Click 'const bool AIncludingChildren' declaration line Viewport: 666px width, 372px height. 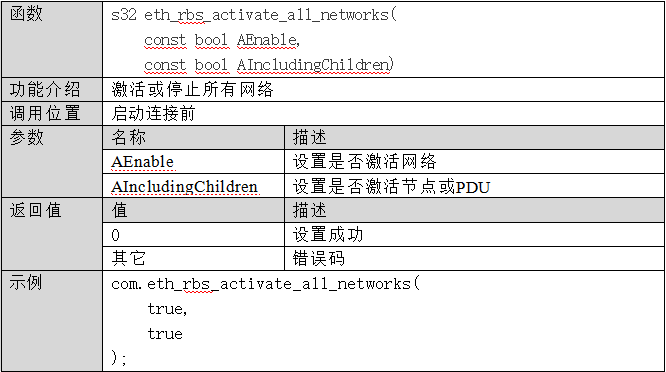click(x=269, y=65)
